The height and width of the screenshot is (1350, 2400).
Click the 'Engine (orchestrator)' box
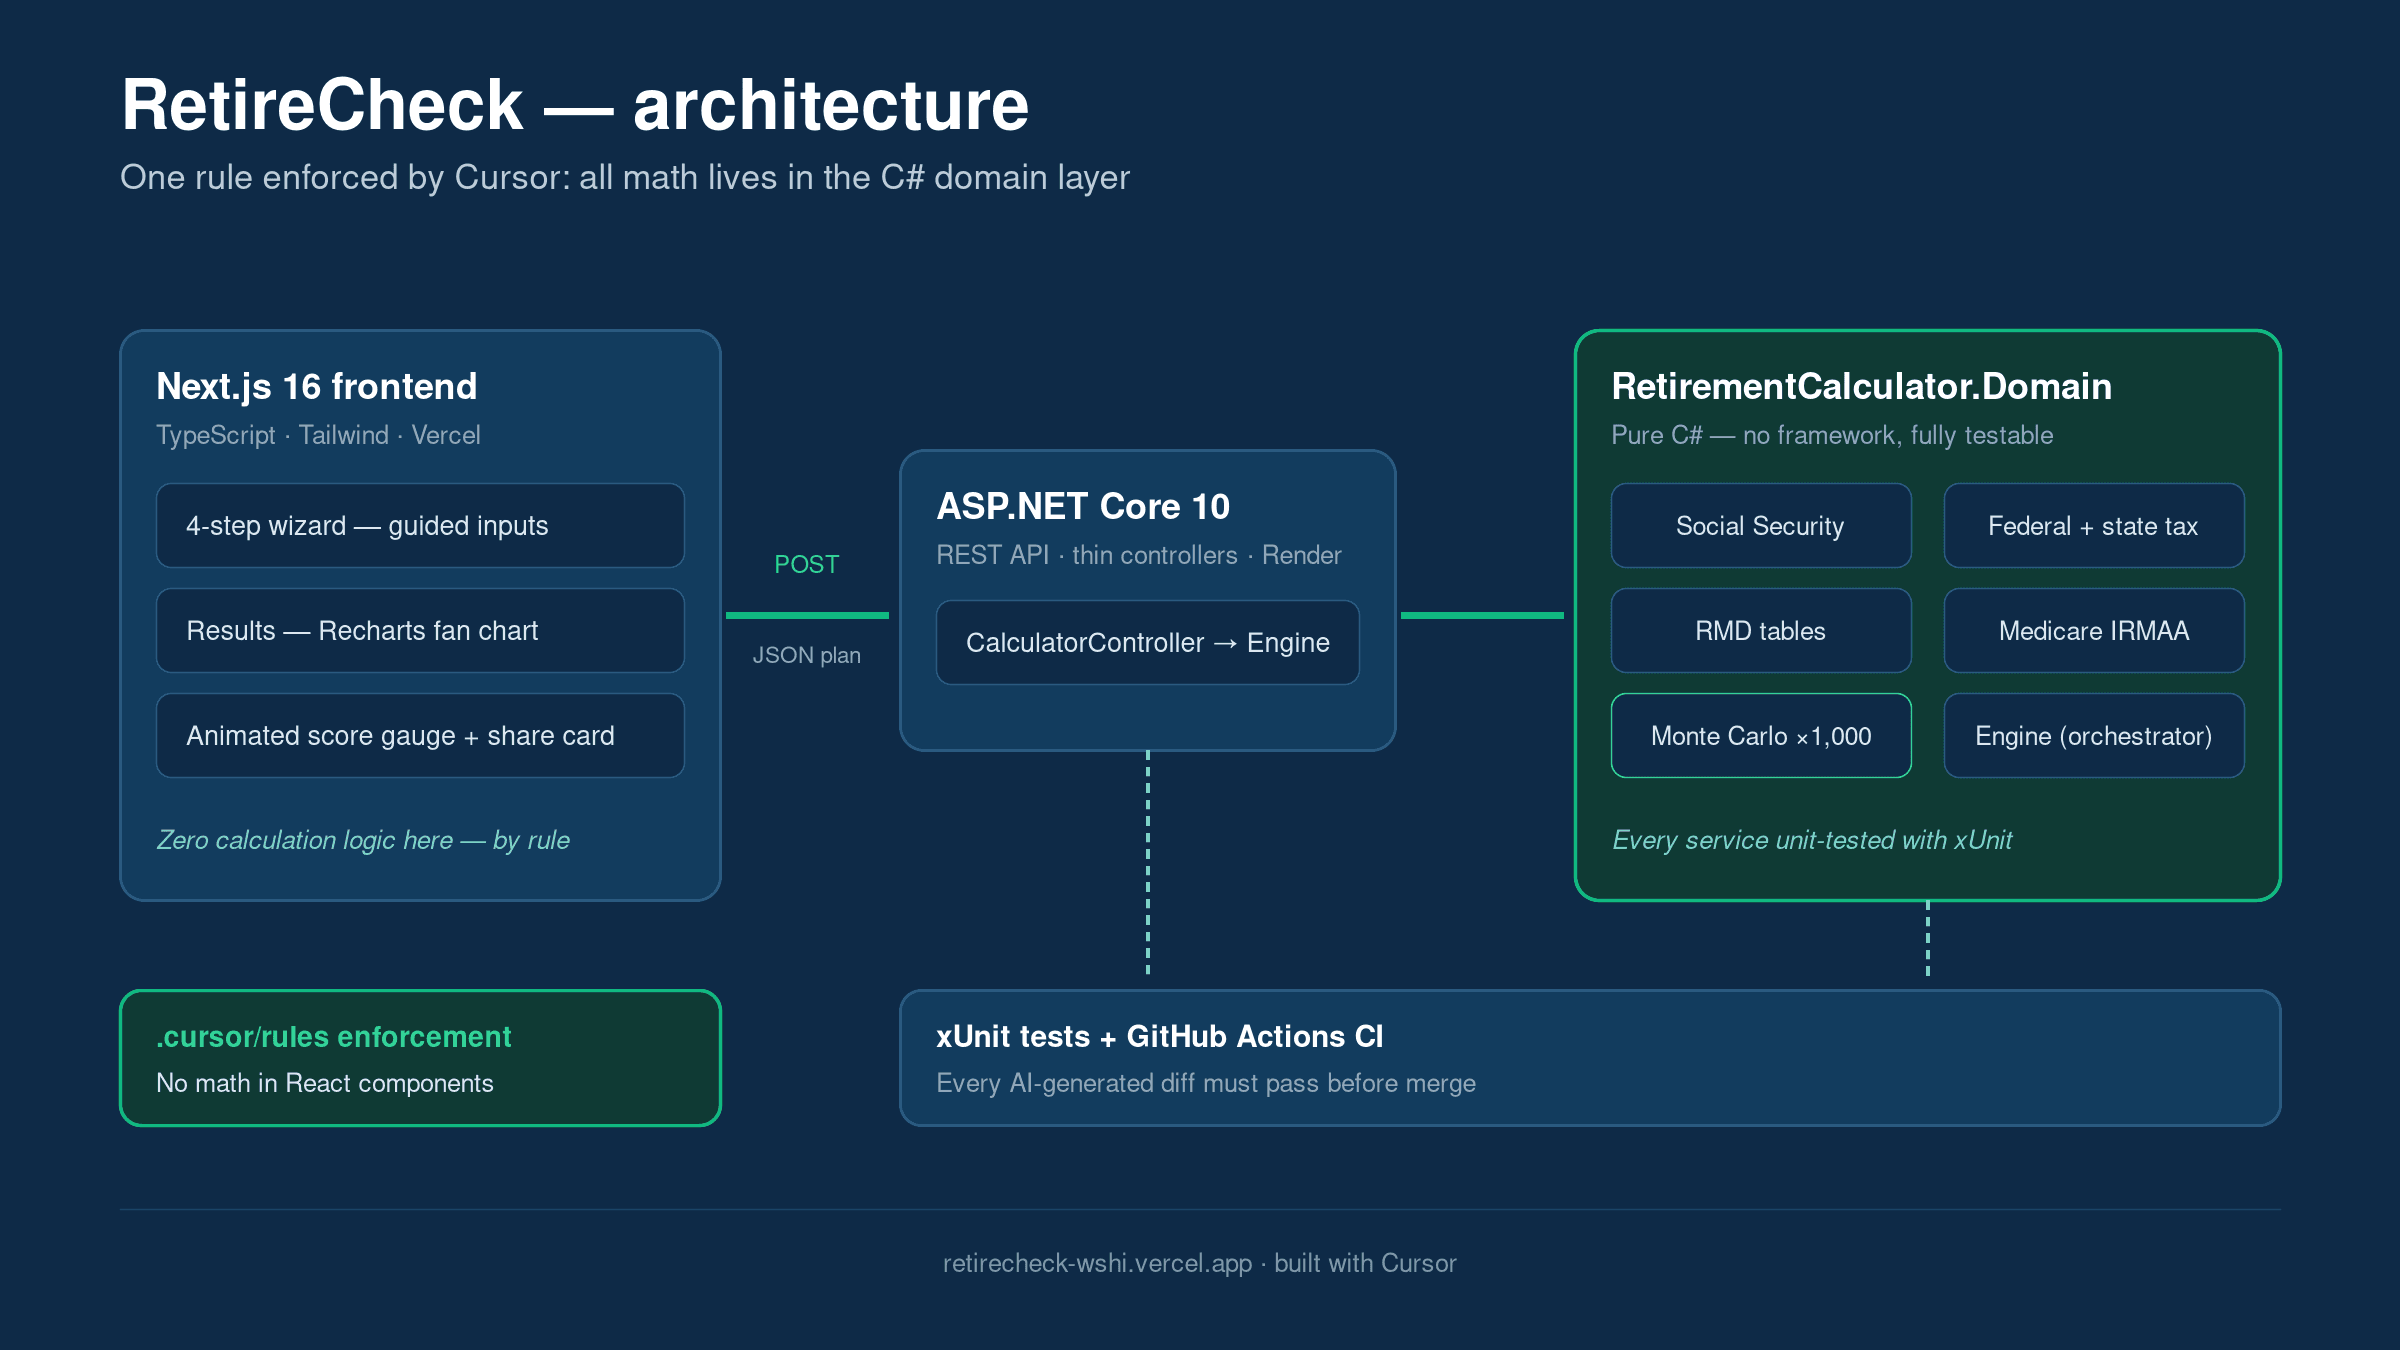click(2094, 736)
